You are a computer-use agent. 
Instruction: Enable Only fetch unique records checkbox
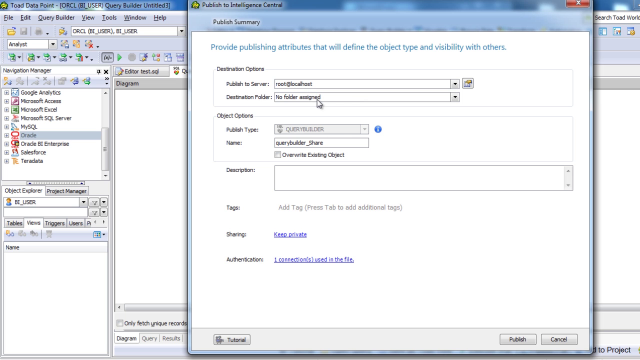120,323
